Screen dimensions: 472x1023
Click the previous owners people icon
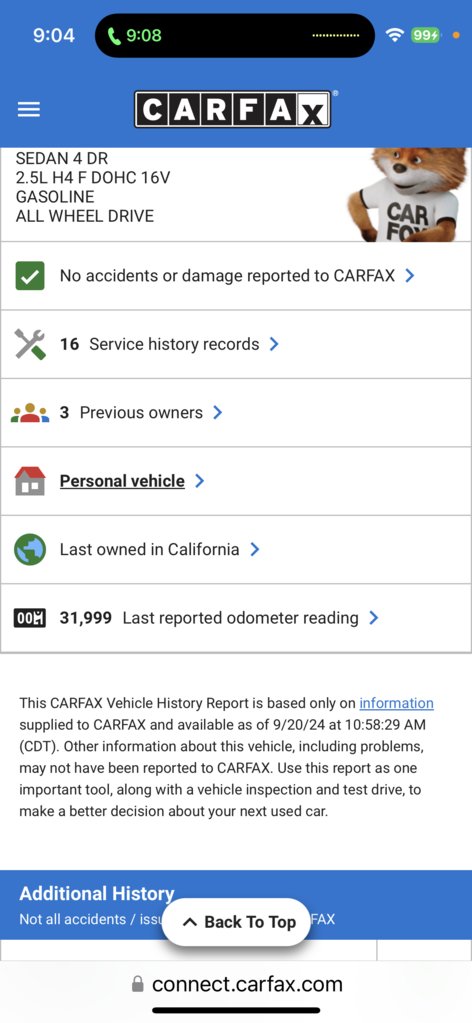[30, 413]
